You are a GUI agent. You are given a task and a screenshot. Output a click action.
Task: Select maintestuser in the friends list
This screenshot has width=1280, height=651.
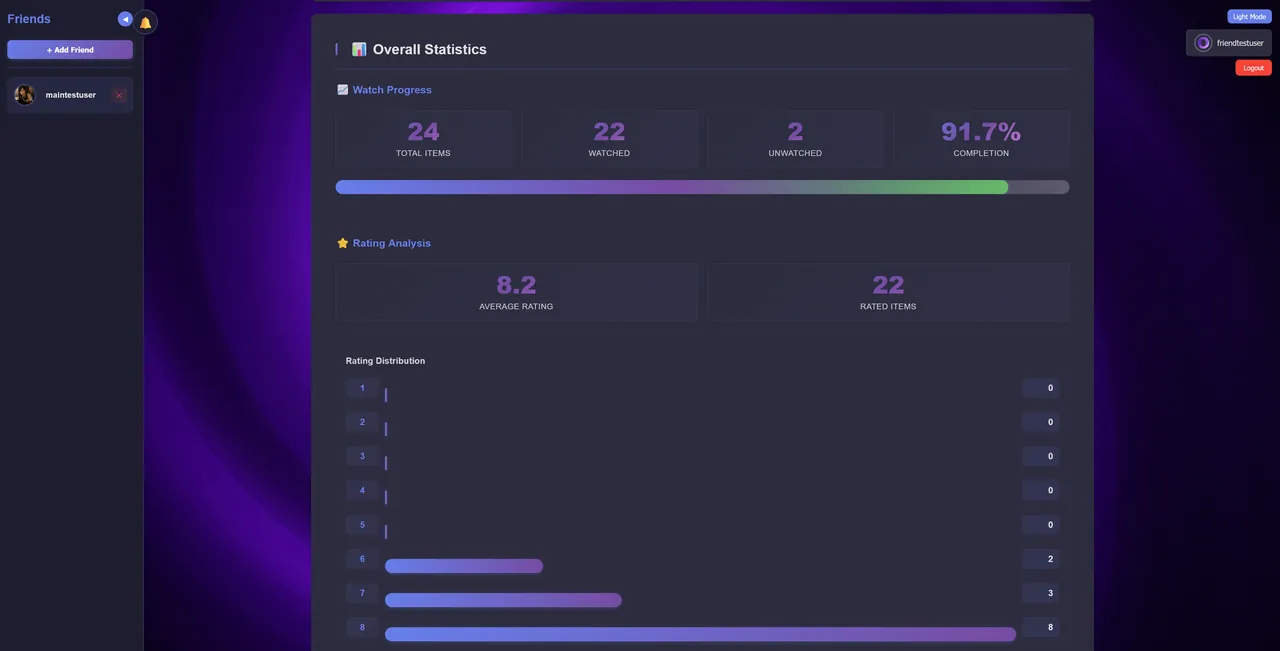coord(70,95)
